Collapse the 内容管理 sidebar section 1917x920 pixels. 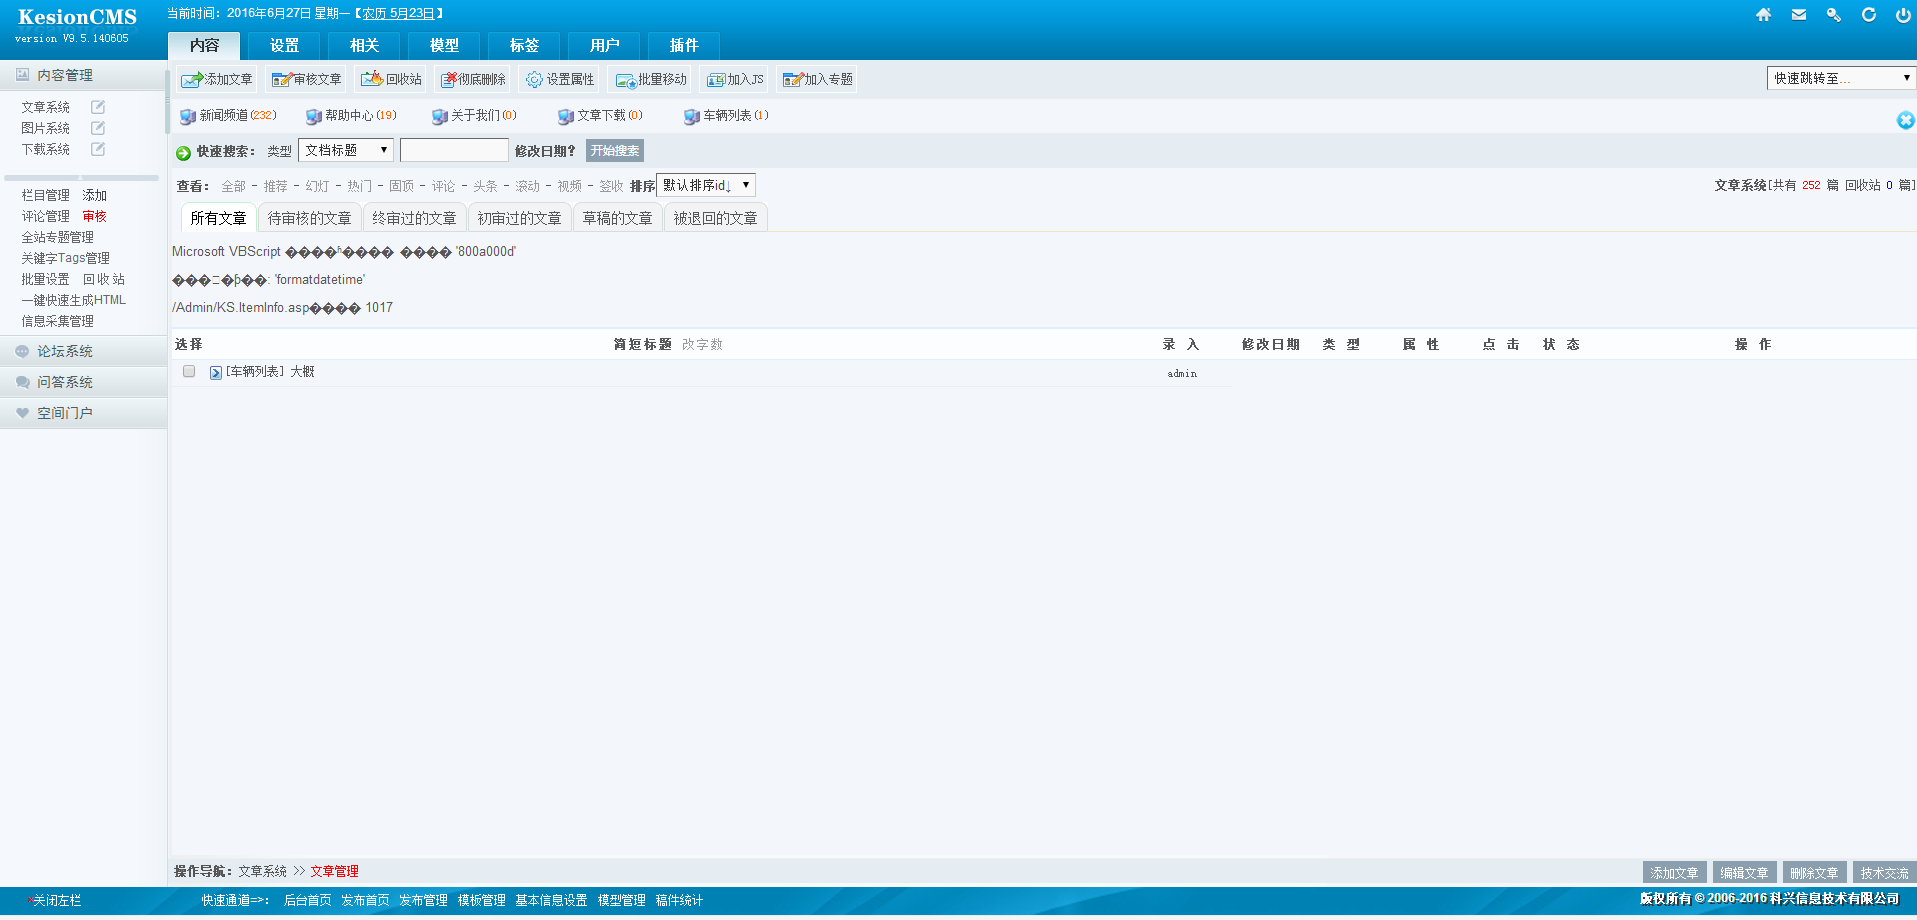pyautogui.click(x=83, y=75)
